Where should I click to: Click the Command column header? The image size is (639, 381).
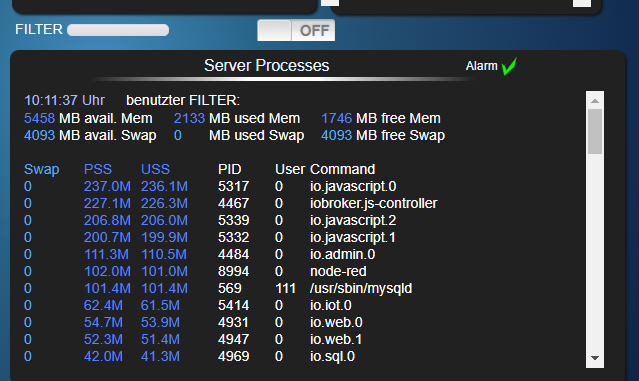click(x=342, y=169)
